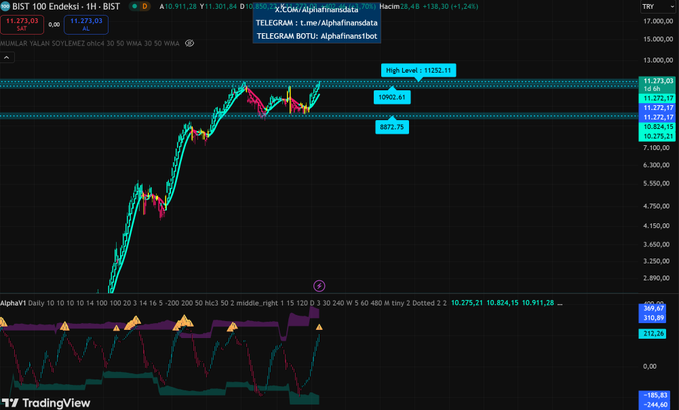679x410 pixels.
Task: Click 17.000,00 on the price scale
Action: tap(658, 21)
